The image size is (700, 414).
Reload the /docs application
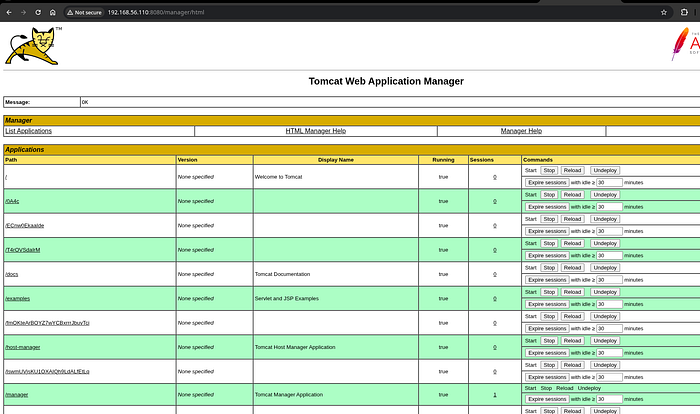[x=572, y=268]
